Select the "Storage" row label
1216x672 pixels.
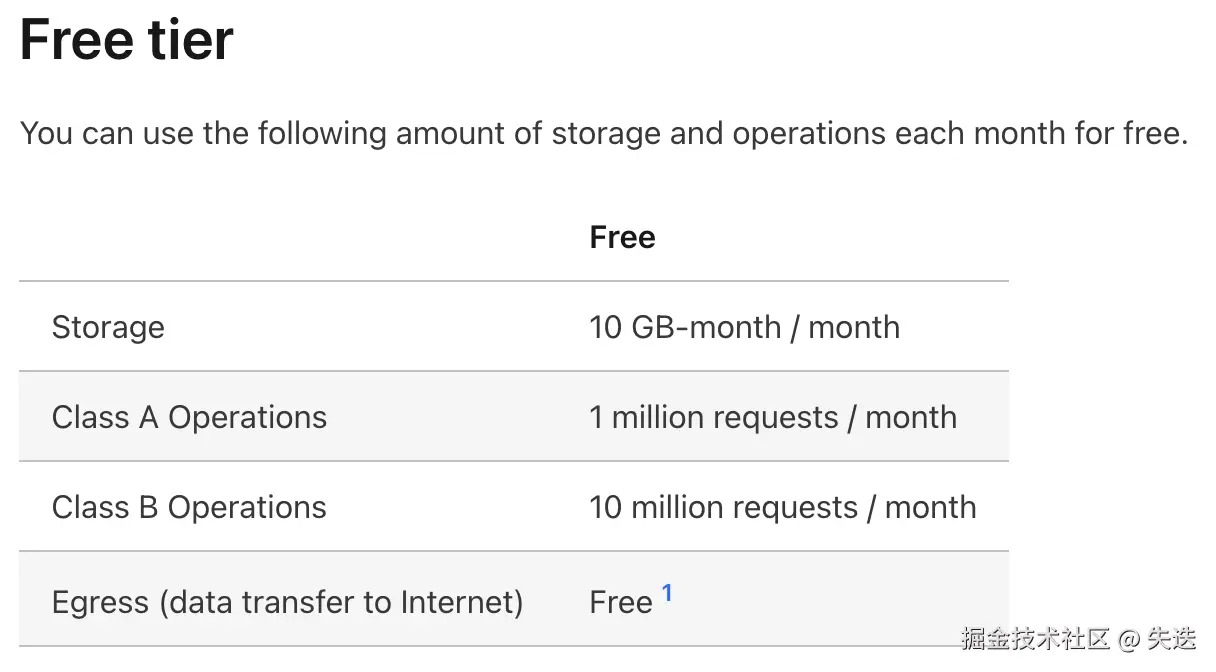pos(108,327)
